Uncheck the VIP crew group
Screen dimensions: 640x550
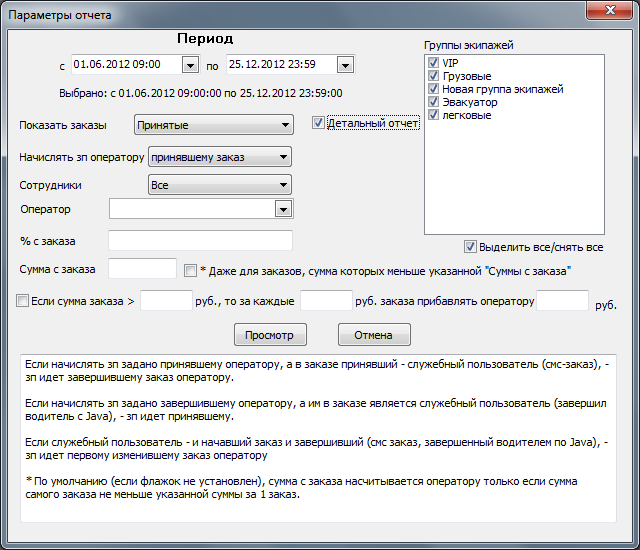(x=433, y=63)
